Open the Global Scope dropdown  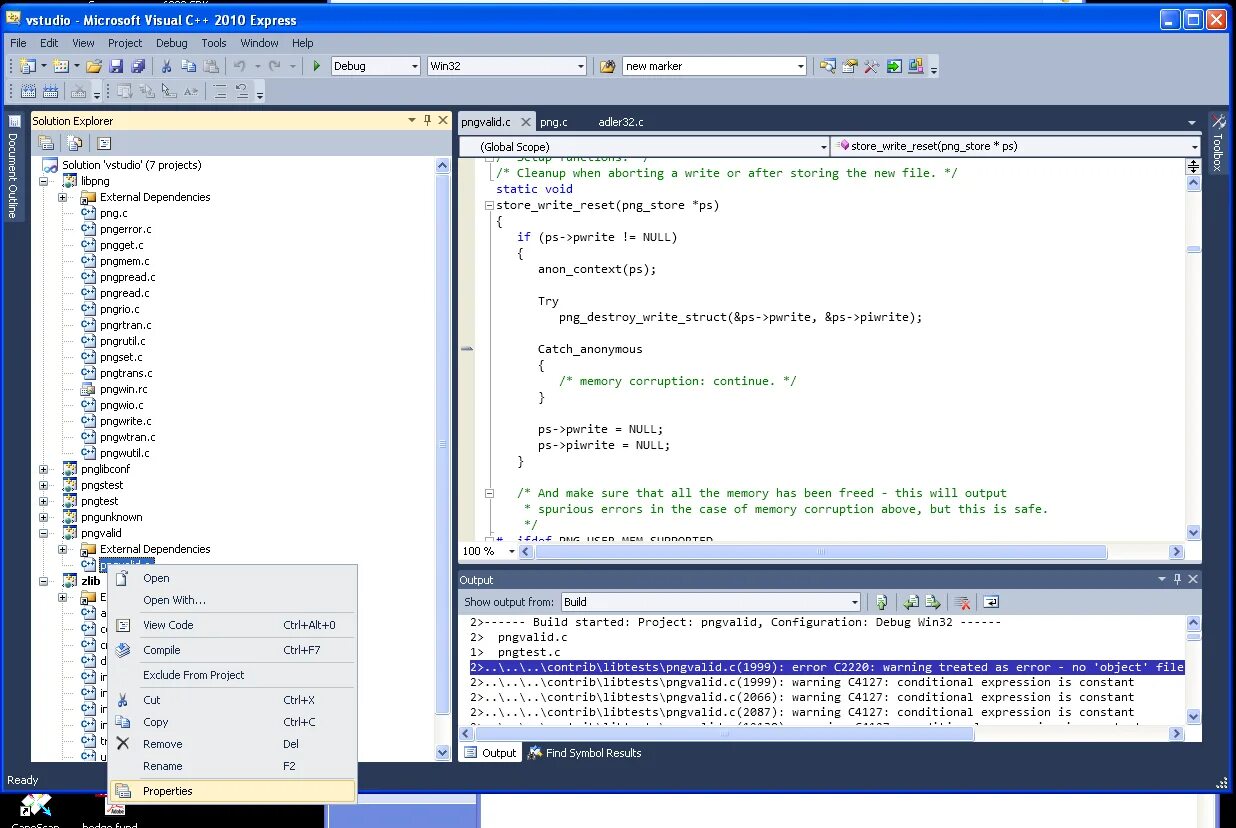(644, 146)
